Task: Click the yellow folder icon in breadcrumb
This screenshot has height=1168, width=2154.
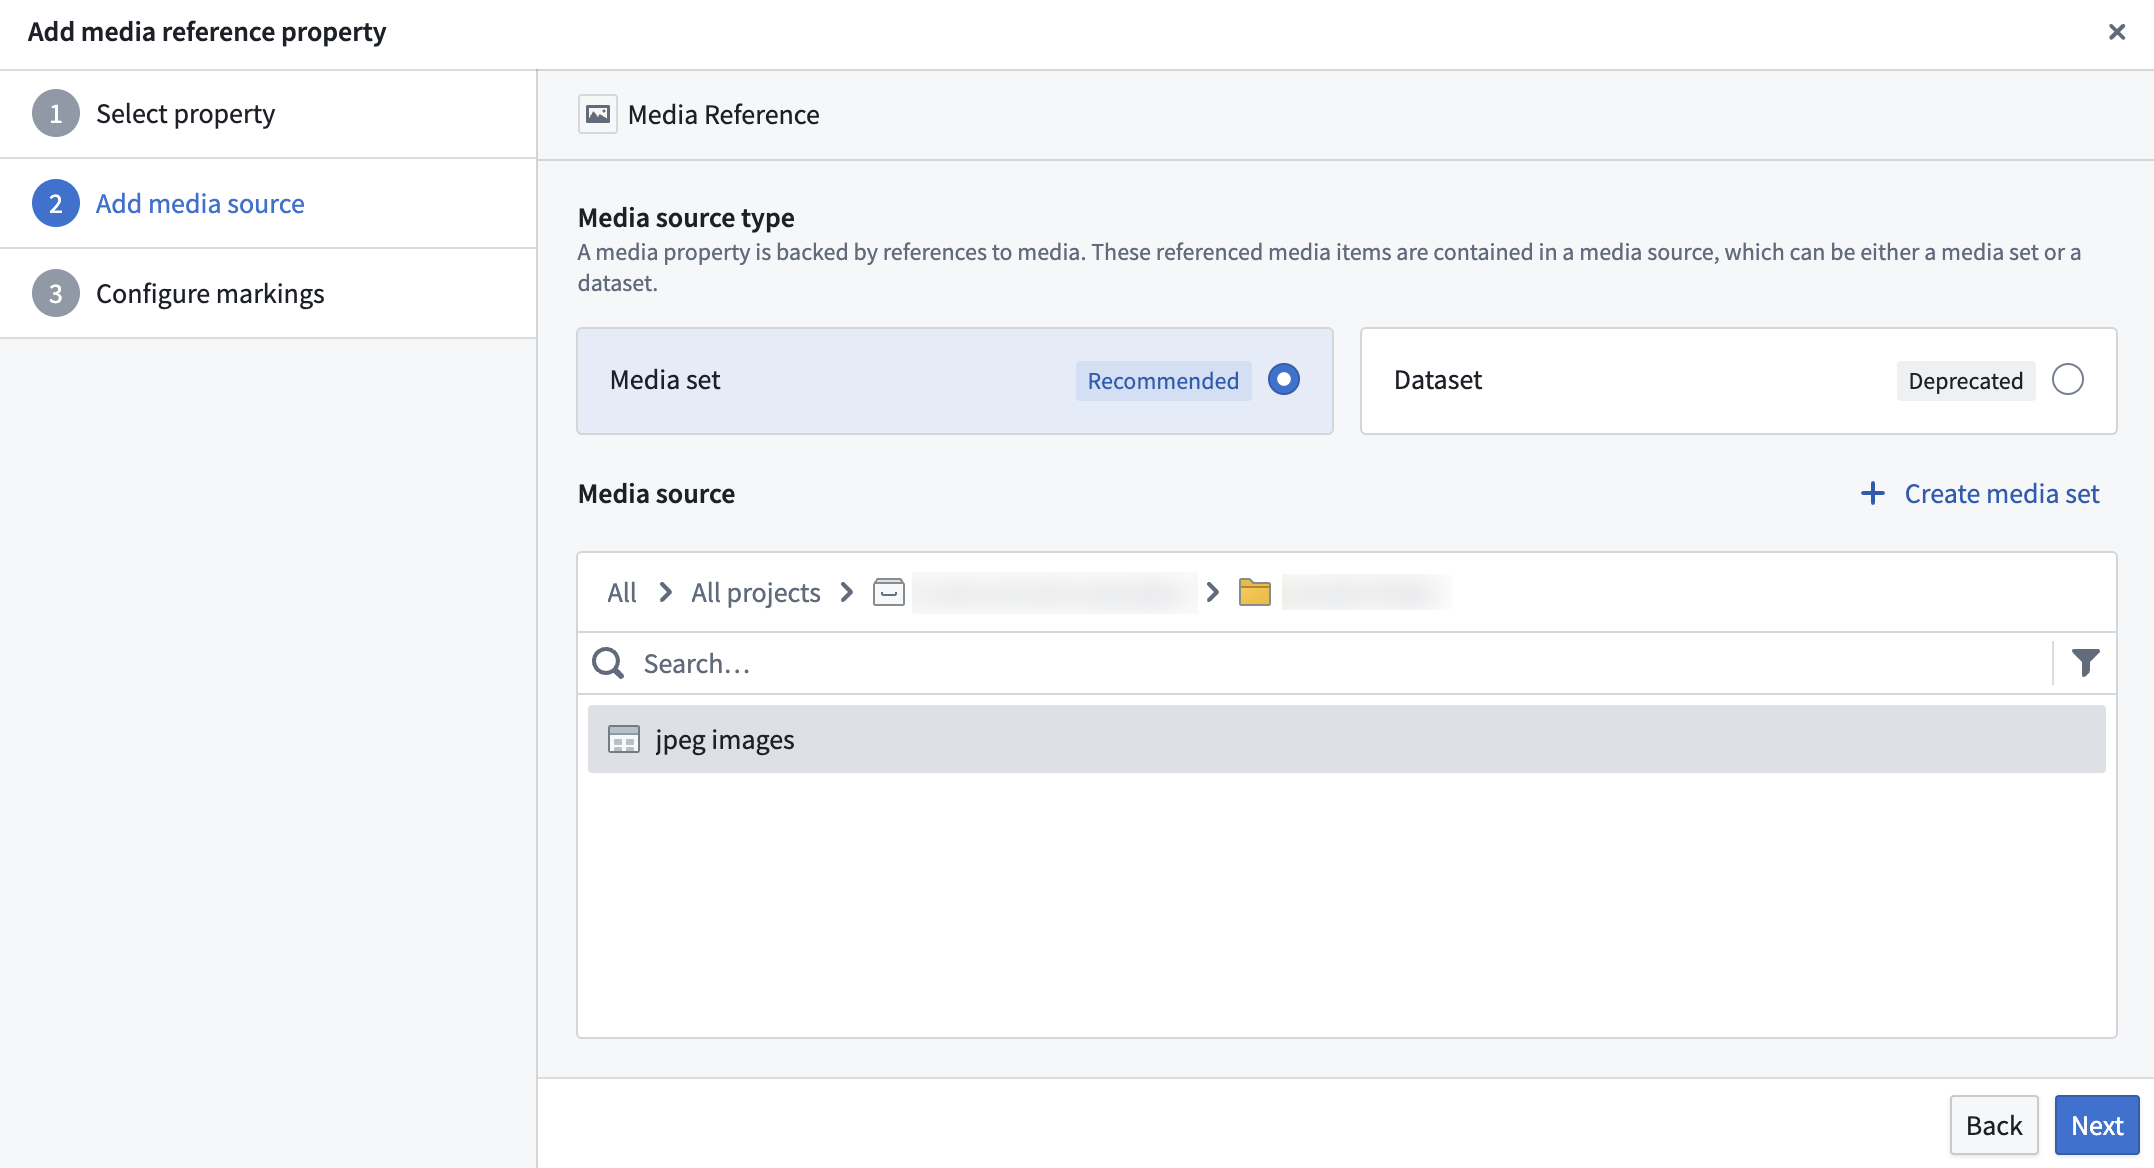Action: (1254, 592)
